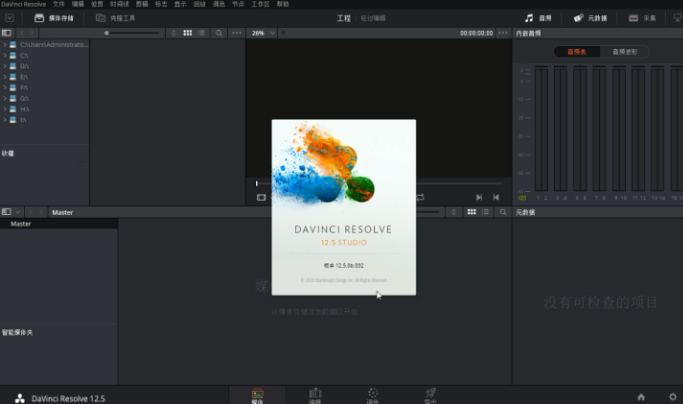Switch media storage to thumbnail grid view

[187, 33]
